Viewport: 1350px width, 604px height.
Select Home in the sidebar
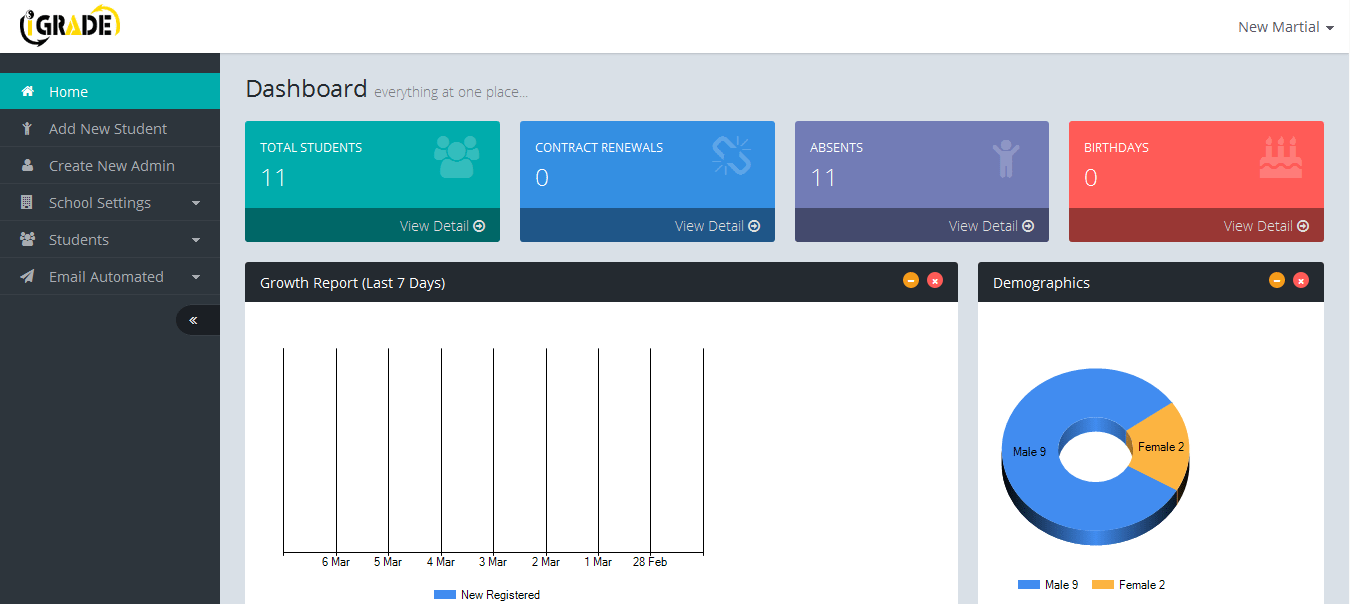coord(110,91)
